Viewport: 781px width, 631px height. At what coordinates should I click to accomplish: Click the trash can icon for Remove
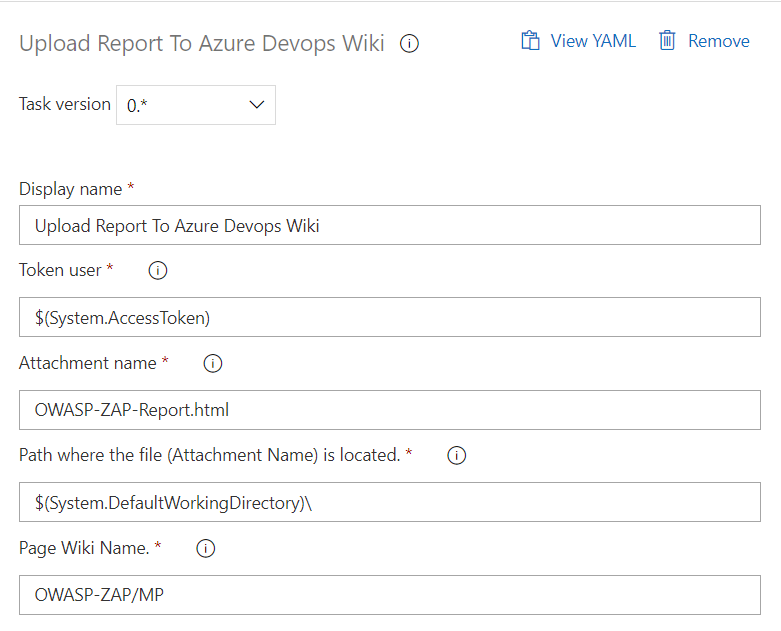(x=667, y=41)
